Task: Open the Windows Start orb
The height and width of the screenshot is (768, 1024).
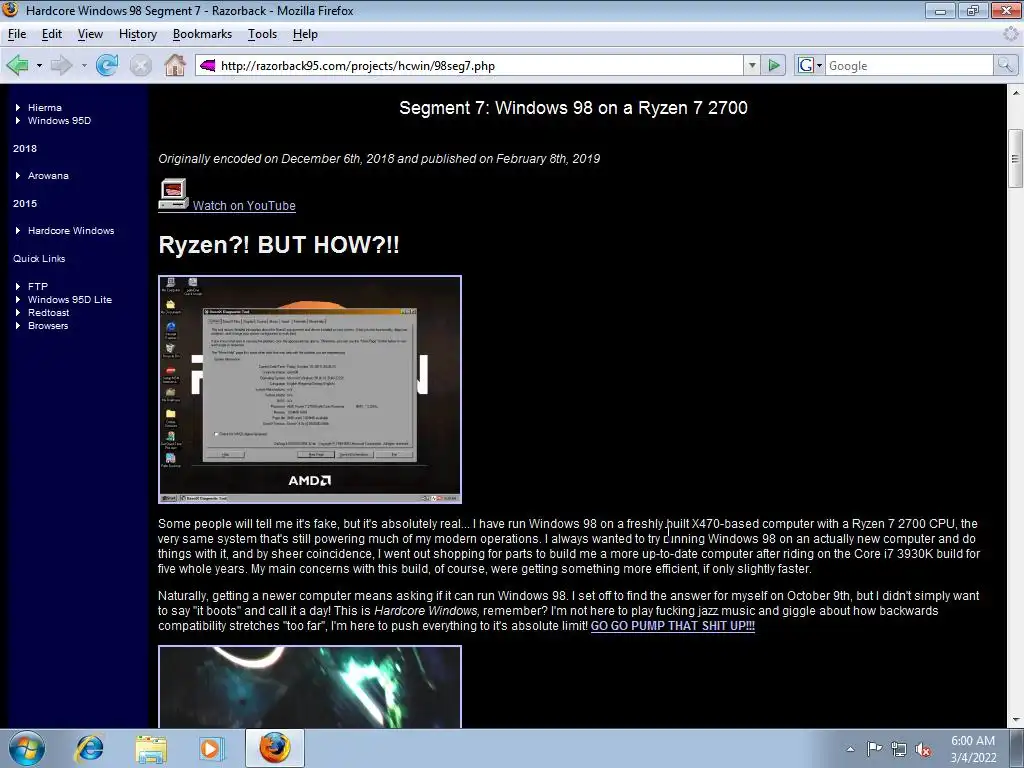Action: (27, 748)
